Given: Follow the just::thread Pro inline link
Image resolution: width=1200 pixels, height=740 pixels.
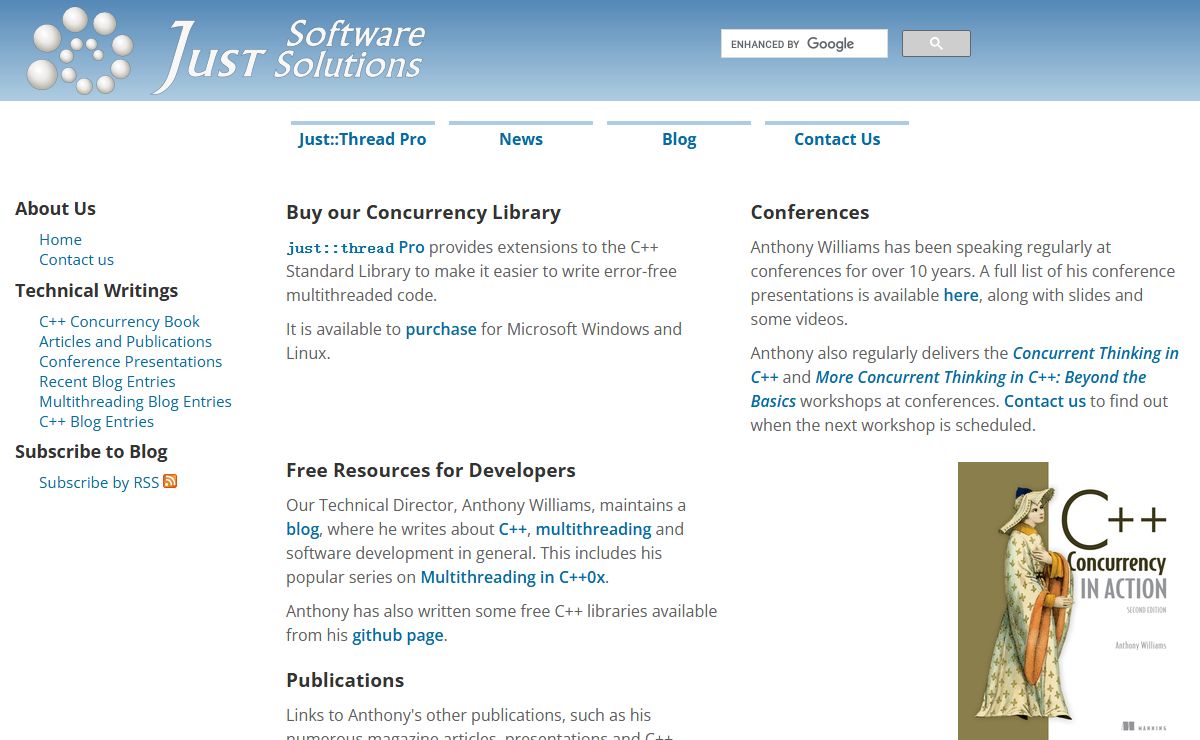Looking at the screenshot, I should pos(355,247).
